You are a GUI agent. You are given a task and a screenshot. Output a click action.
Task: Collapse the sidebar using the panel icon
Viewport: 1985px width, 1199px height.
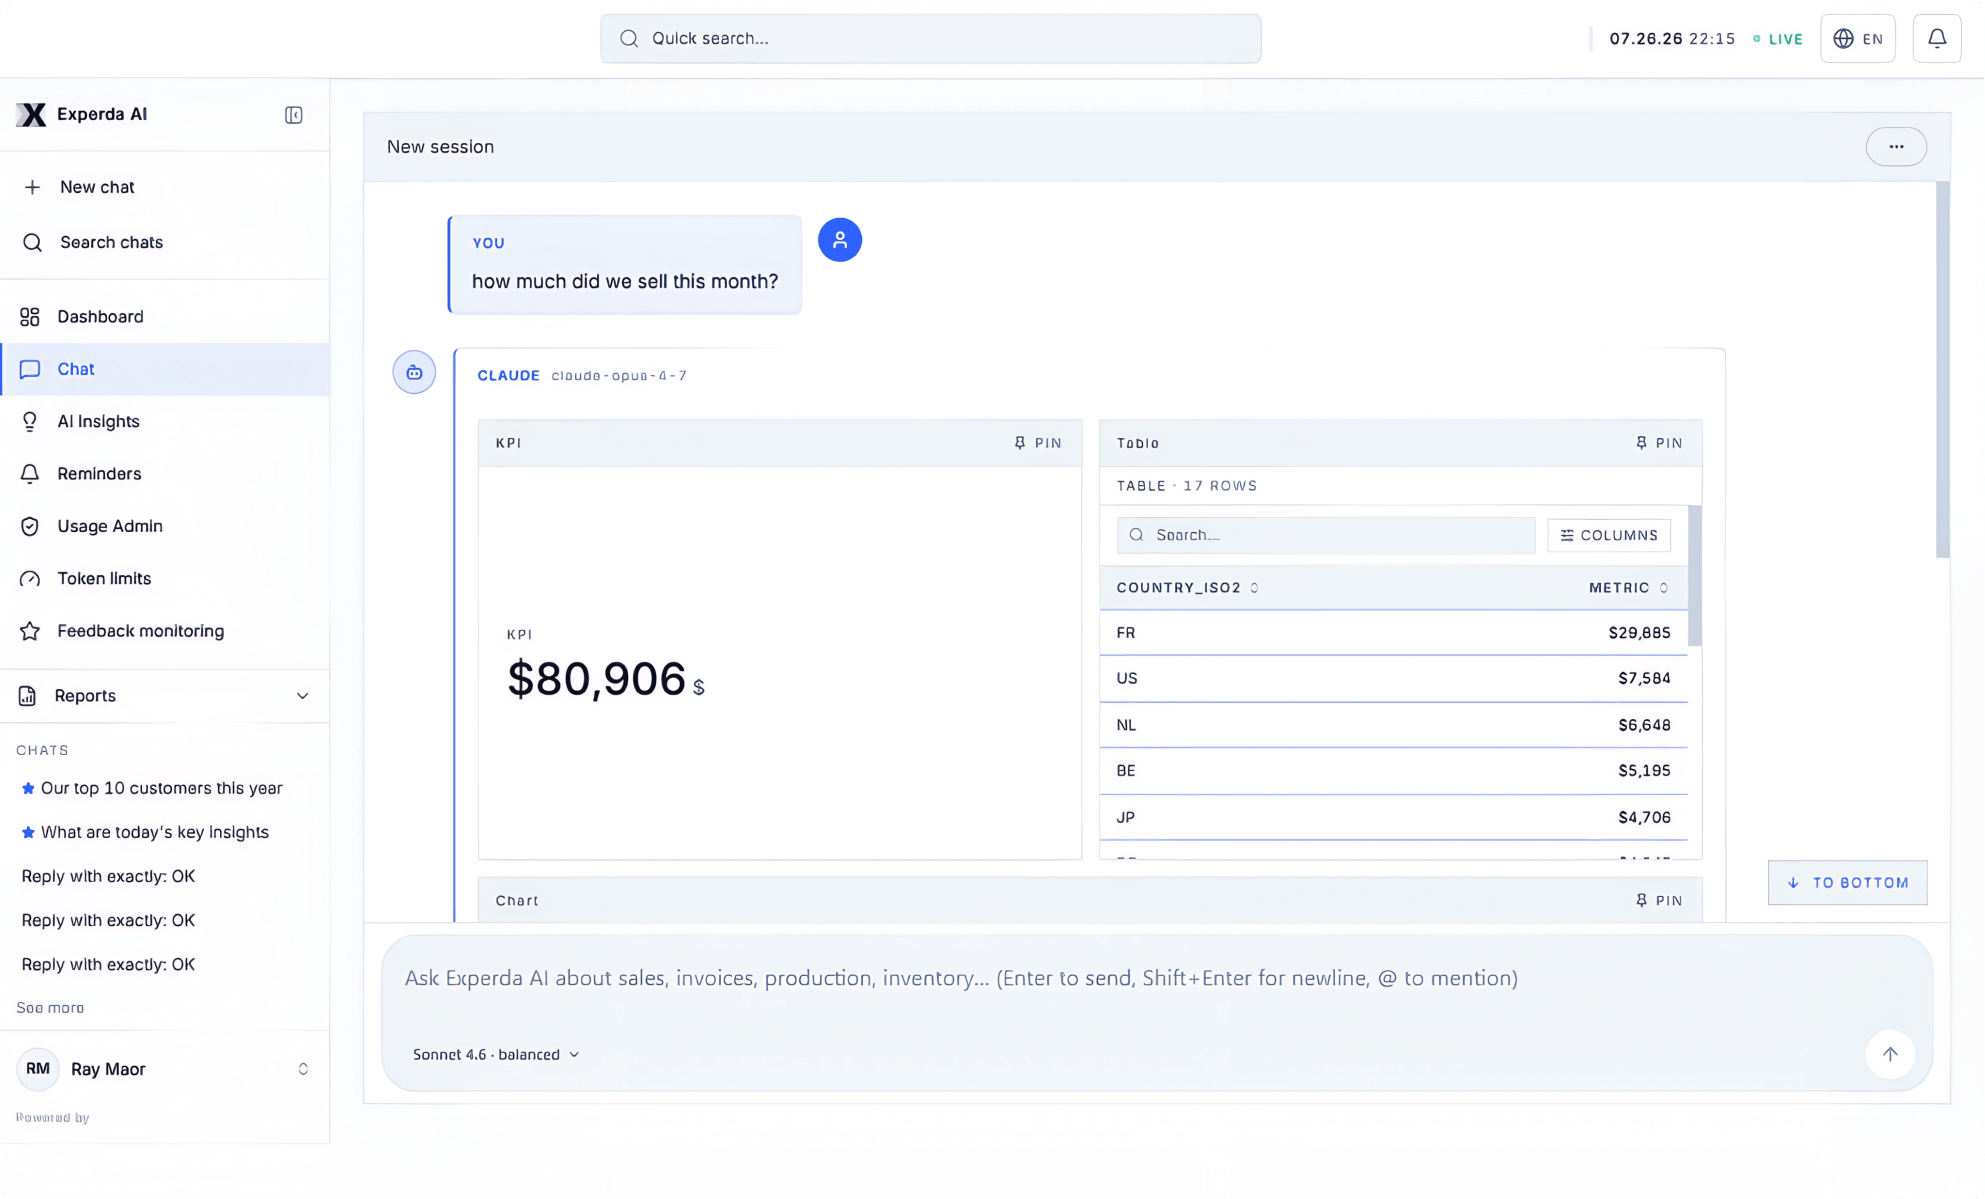(293, 115)
